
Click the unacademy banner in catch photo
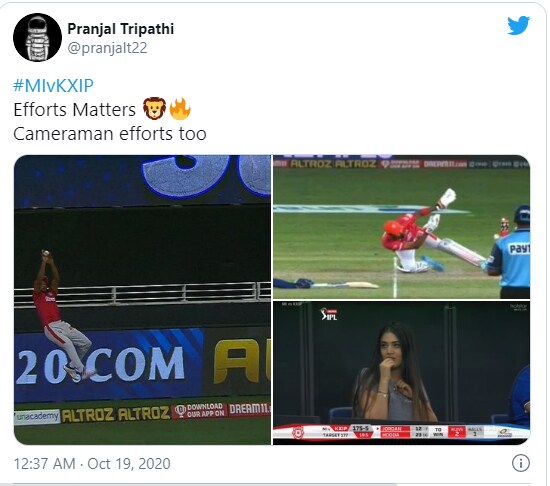[x=37, y=417]
